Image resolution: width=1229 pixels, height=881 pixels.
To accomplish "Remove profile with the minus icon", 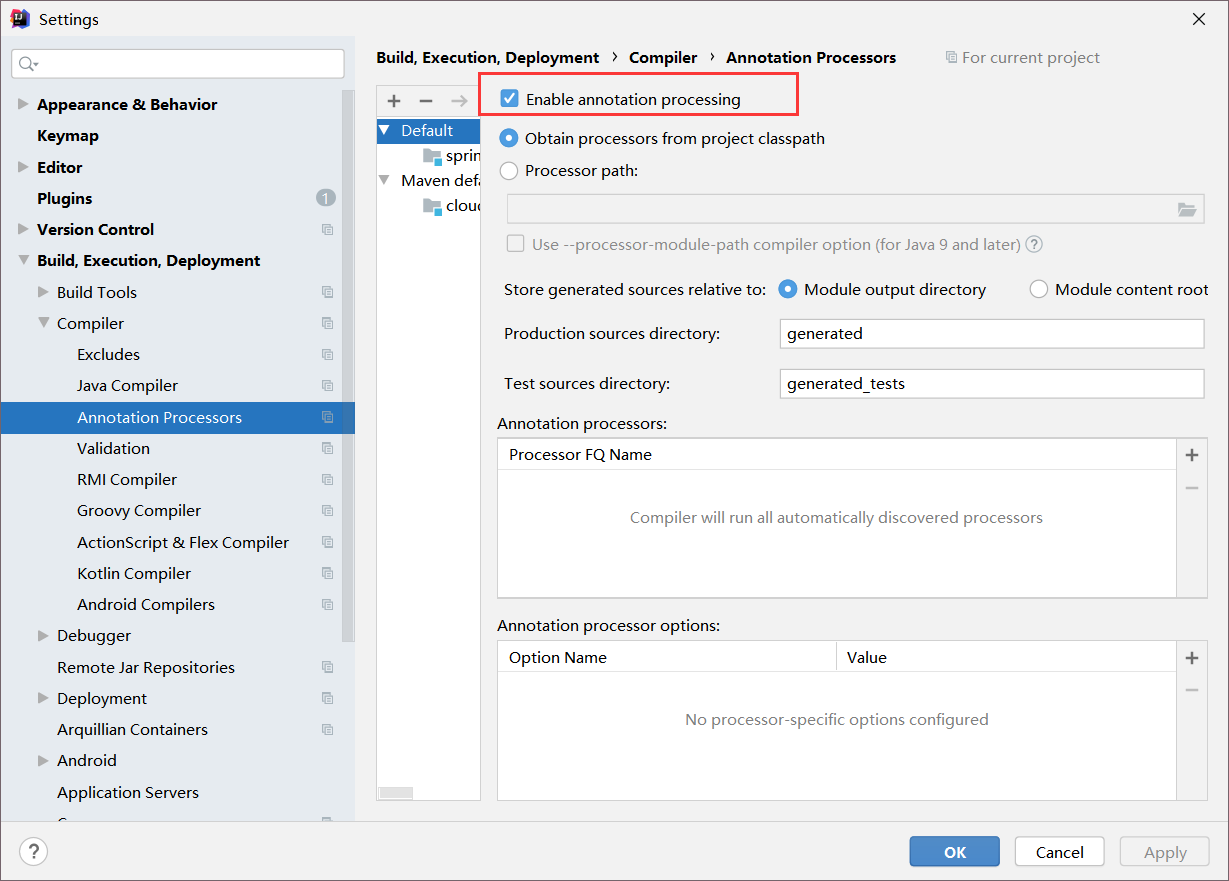I will [426, 101].
